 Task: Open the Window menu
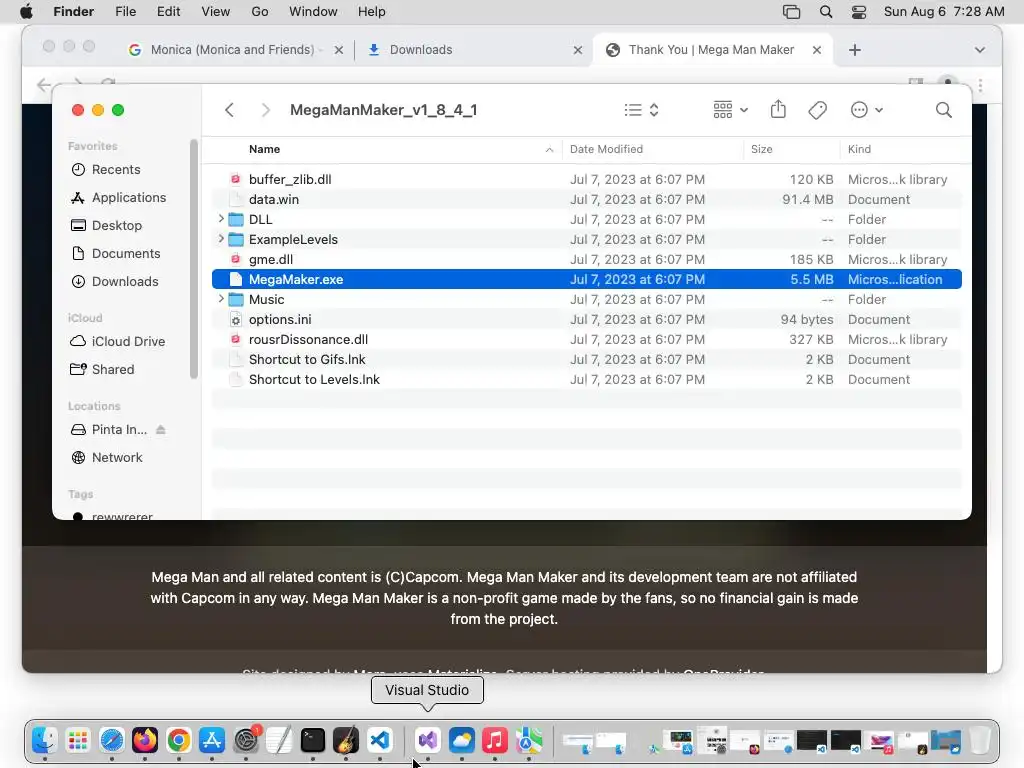click(313, 12)
